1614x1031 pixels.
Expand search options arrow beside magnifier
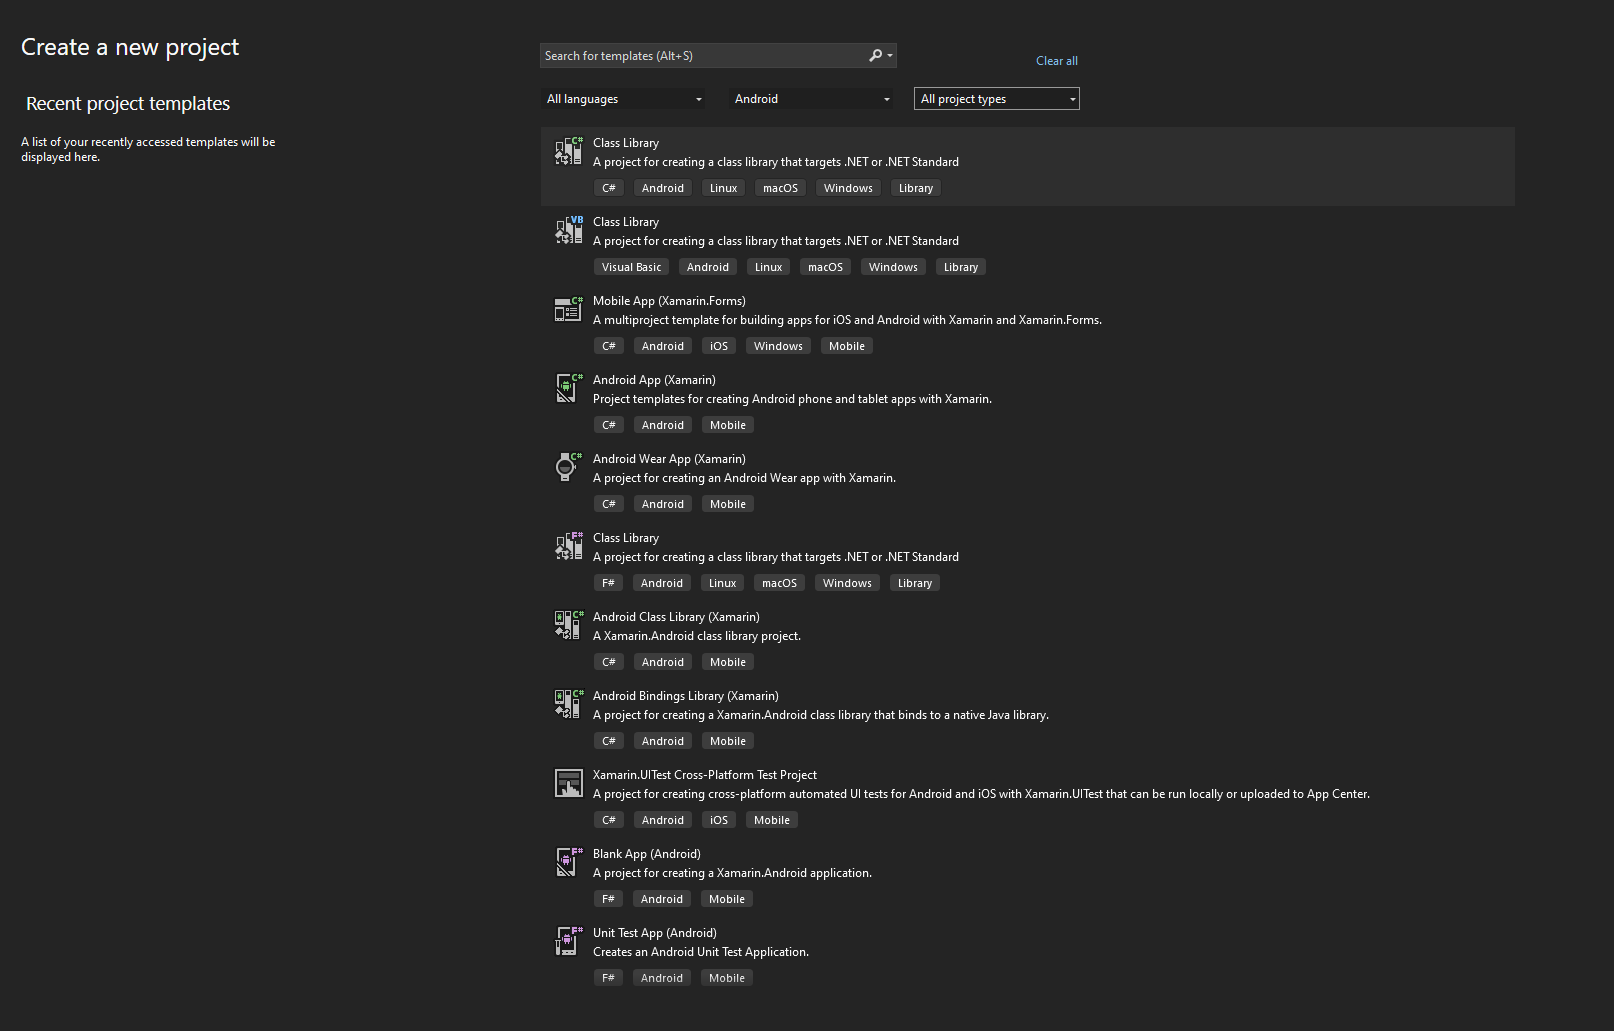890,56
